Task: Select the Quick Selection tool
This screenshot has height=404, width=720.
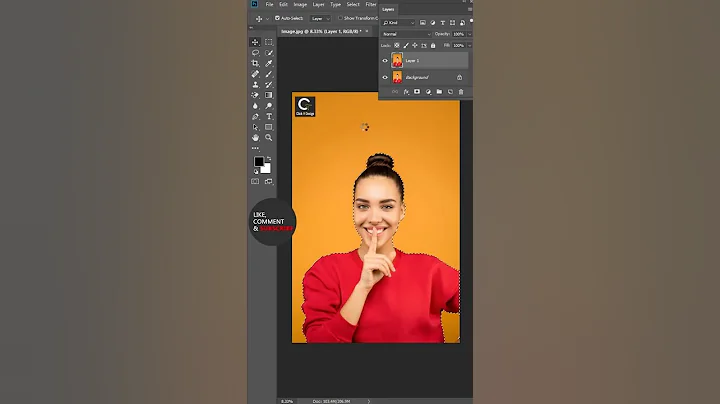Action: point(269,53)
